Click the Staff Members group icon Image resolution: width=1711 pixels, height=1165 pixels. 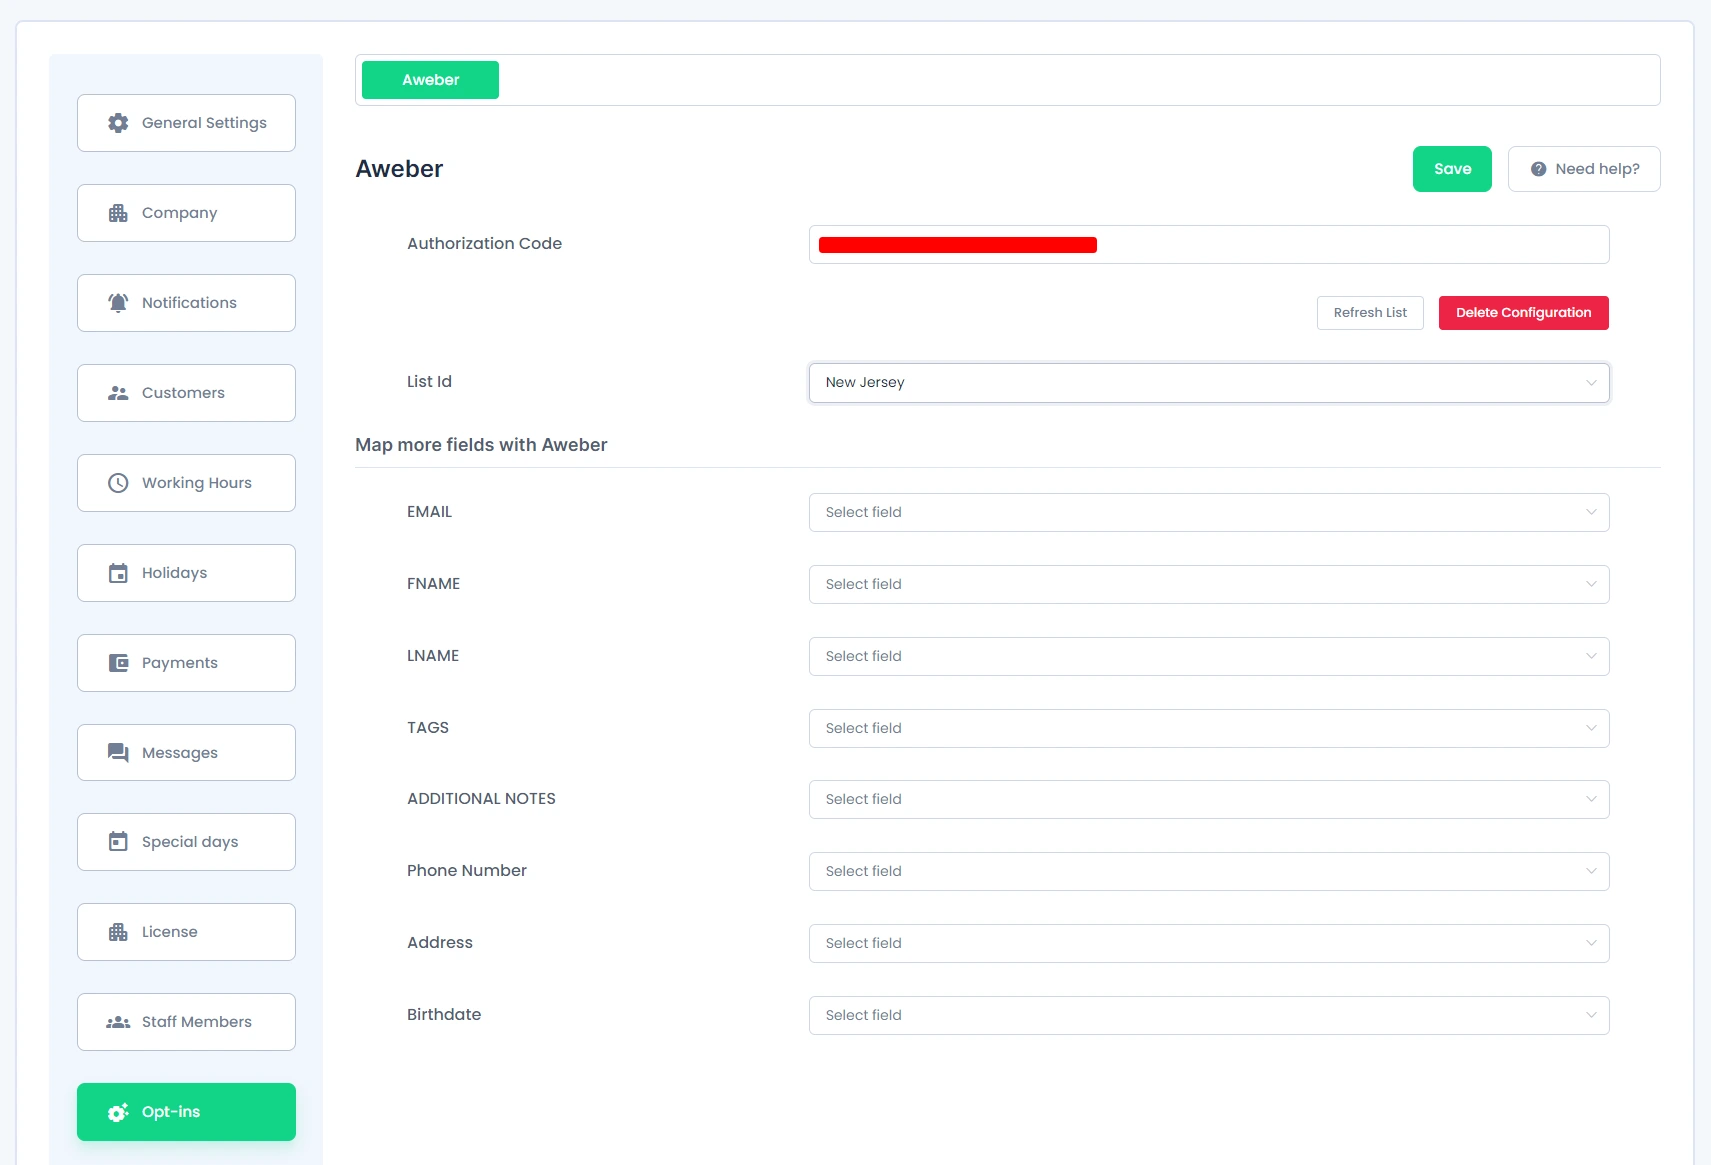coord(118,1022)
